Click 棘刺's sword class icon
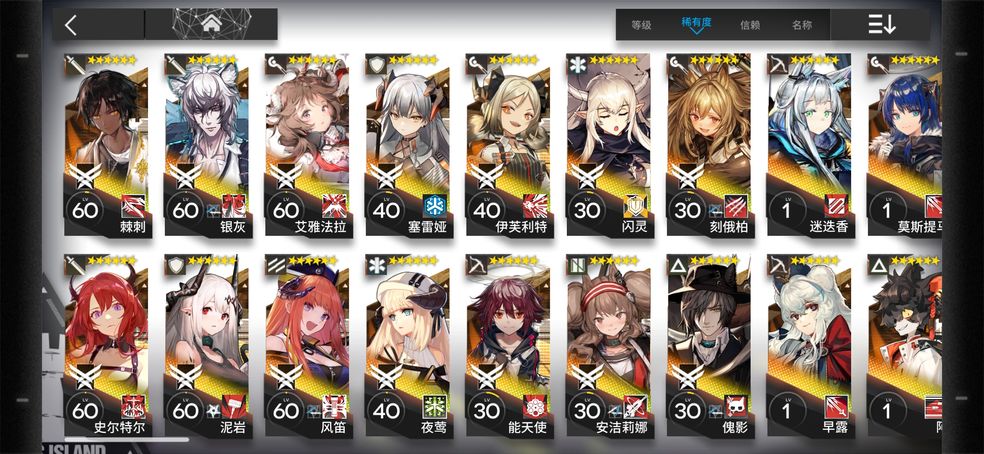 [74, 64]
